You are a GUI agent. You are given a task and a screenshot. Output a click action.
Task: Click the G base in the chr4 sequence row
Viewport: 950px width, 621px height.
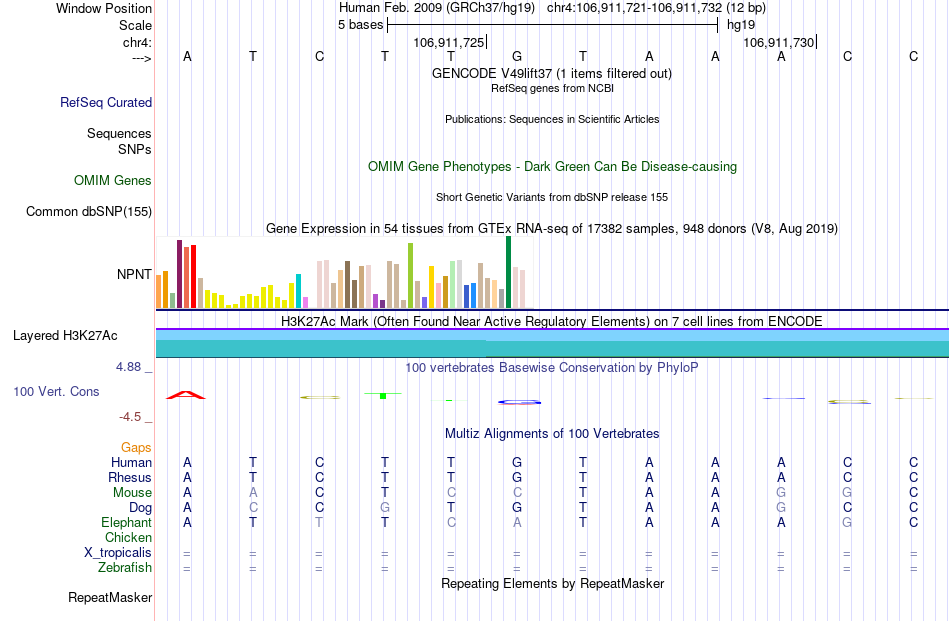[517, 56]
